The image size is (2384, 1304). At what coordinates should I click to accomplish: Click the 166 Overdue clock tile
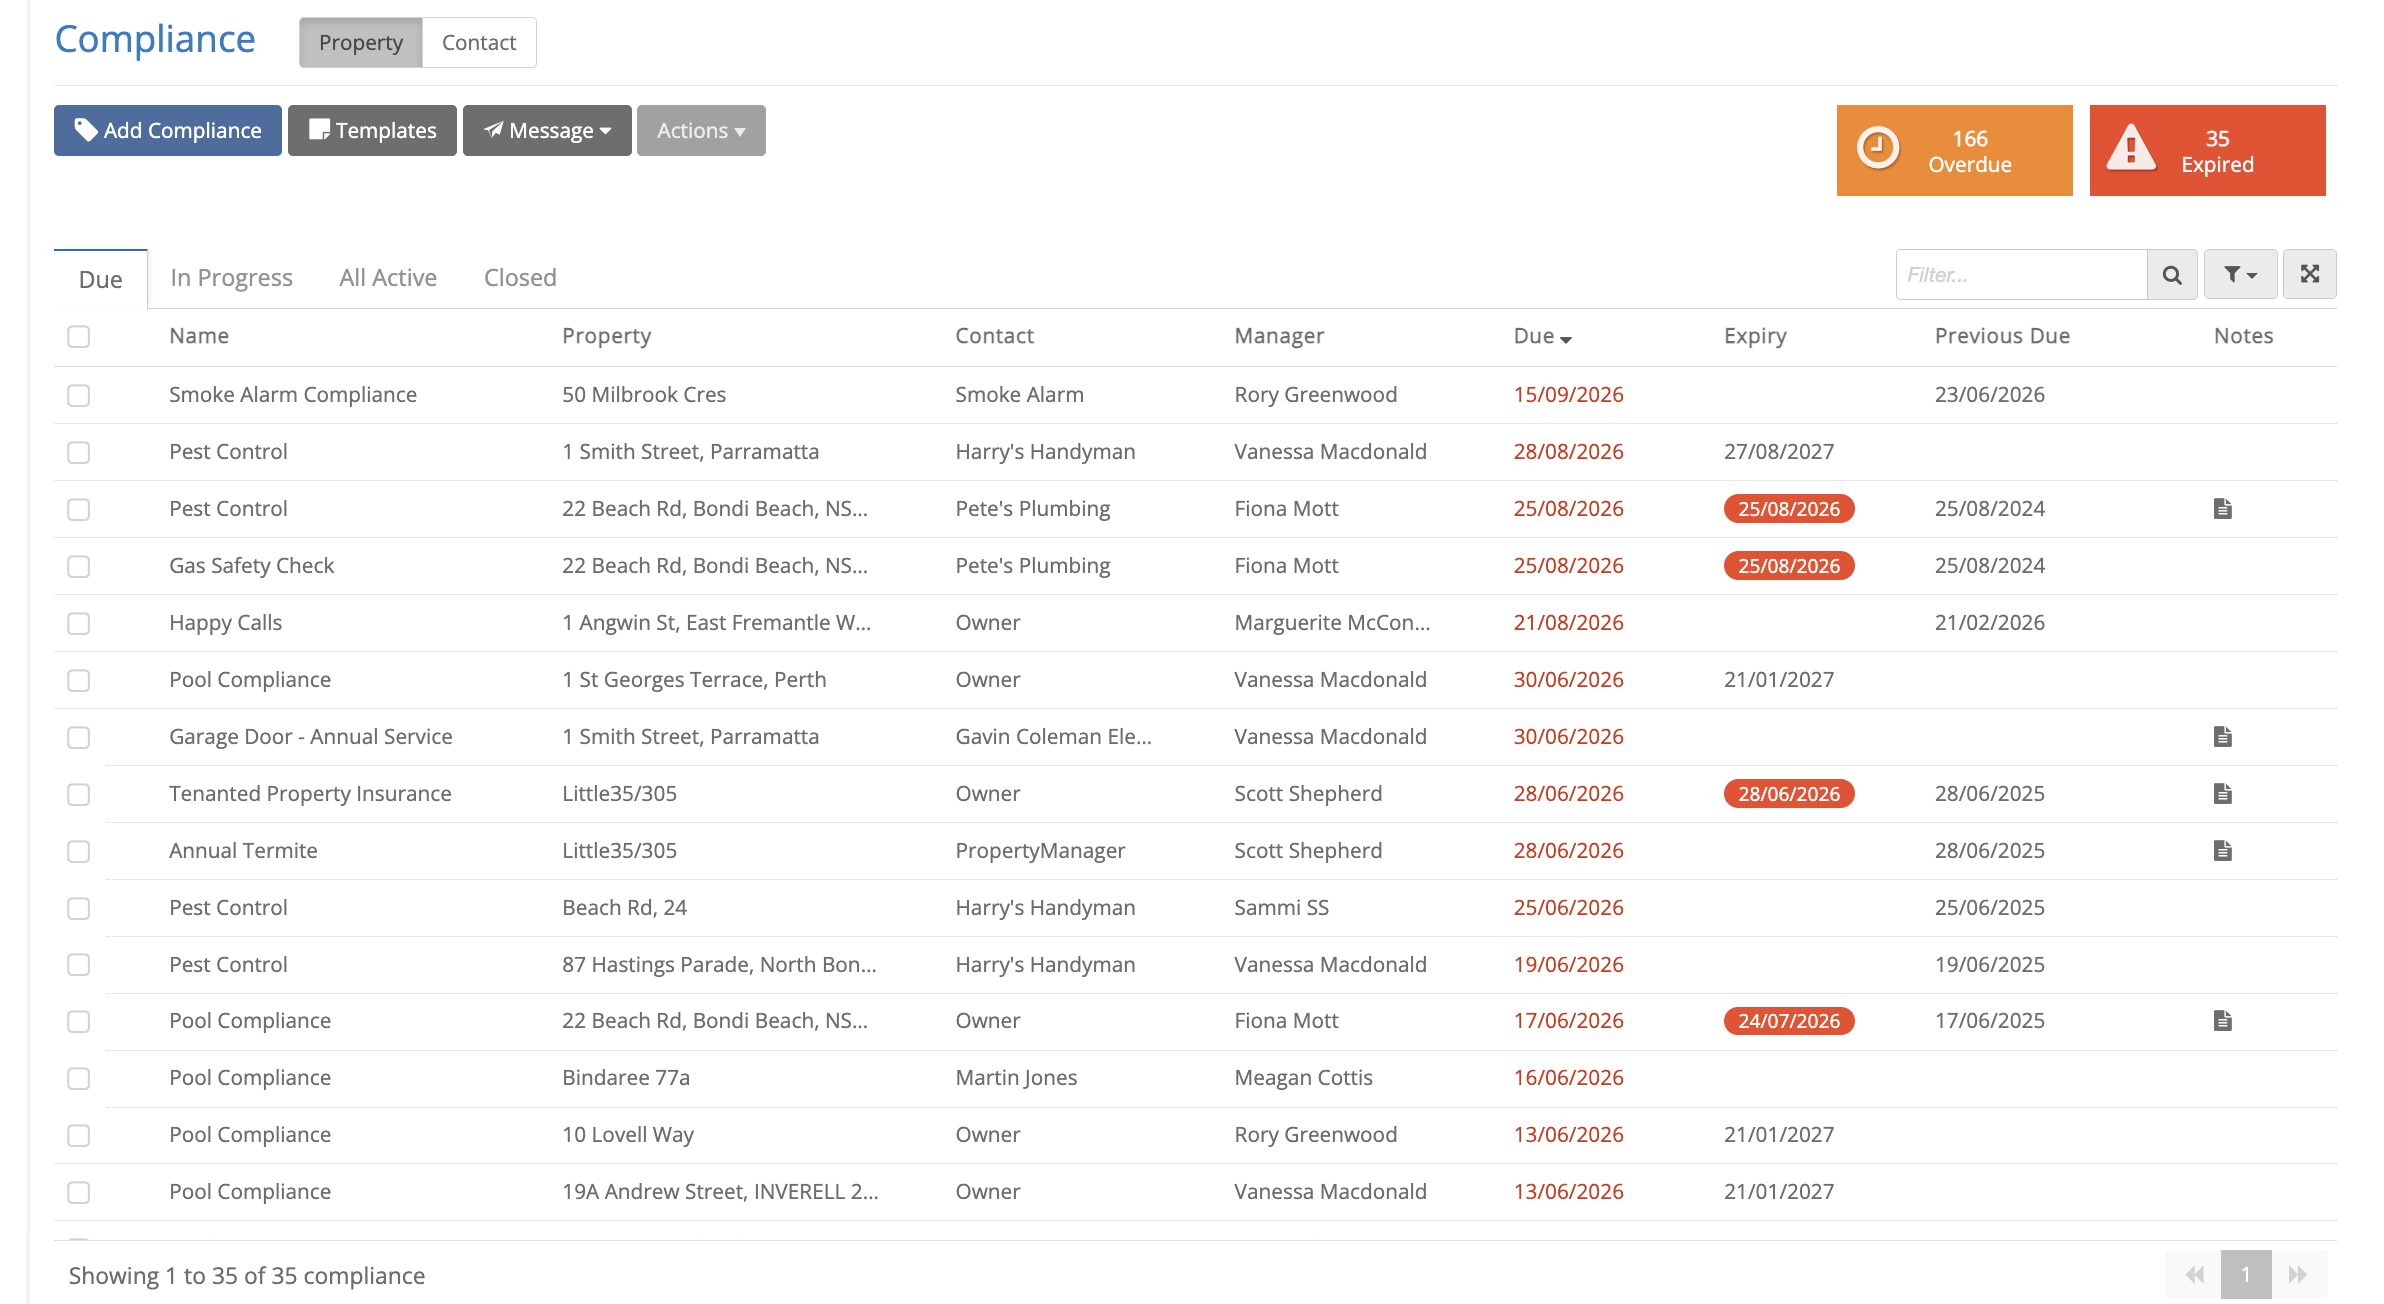tap(1954, 151)
